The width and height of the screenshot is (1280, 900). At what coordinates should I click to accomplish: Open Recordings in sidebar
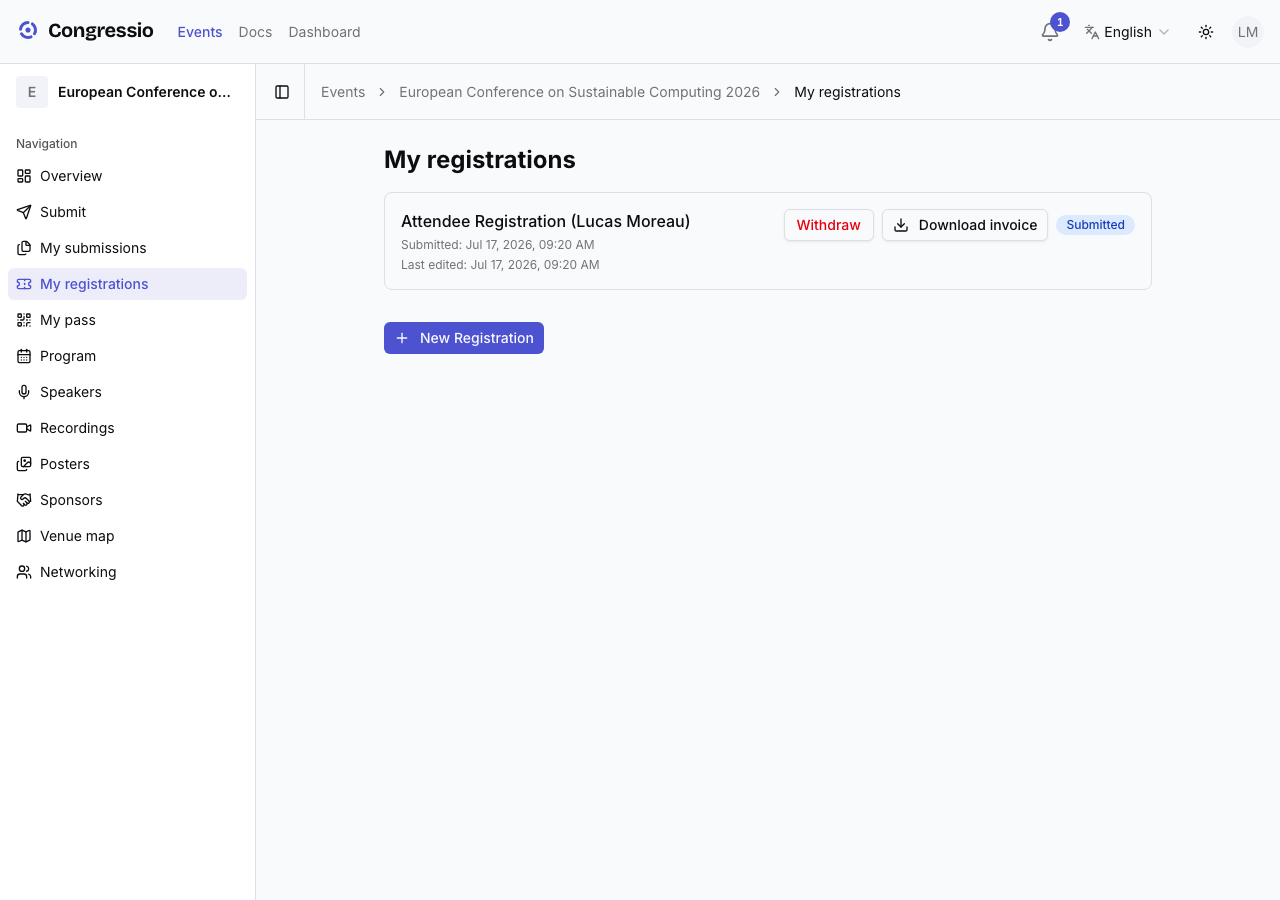pyautogui.click(x=127, y=428)
